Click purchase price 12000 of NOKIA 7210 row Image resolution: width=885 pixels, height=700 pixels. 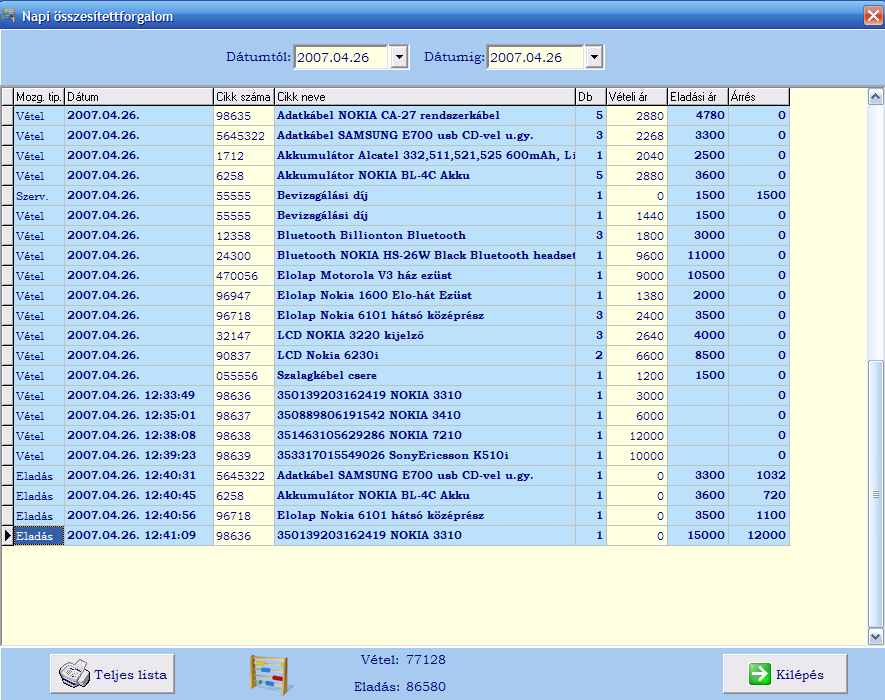pyautogui.click(x=637, y=436)
